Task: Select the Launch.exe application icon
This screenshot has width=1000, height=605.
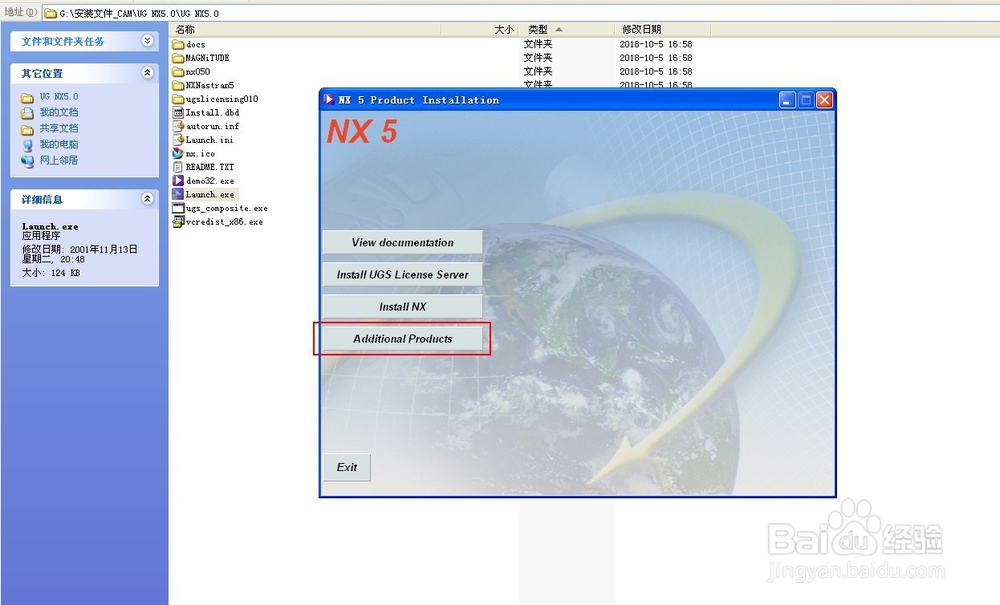Action: [x=178, y=194]
